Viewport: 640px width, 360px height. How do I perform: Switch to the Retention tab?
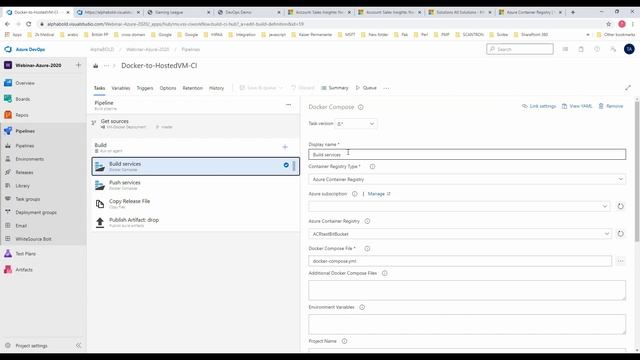[192, 88]
